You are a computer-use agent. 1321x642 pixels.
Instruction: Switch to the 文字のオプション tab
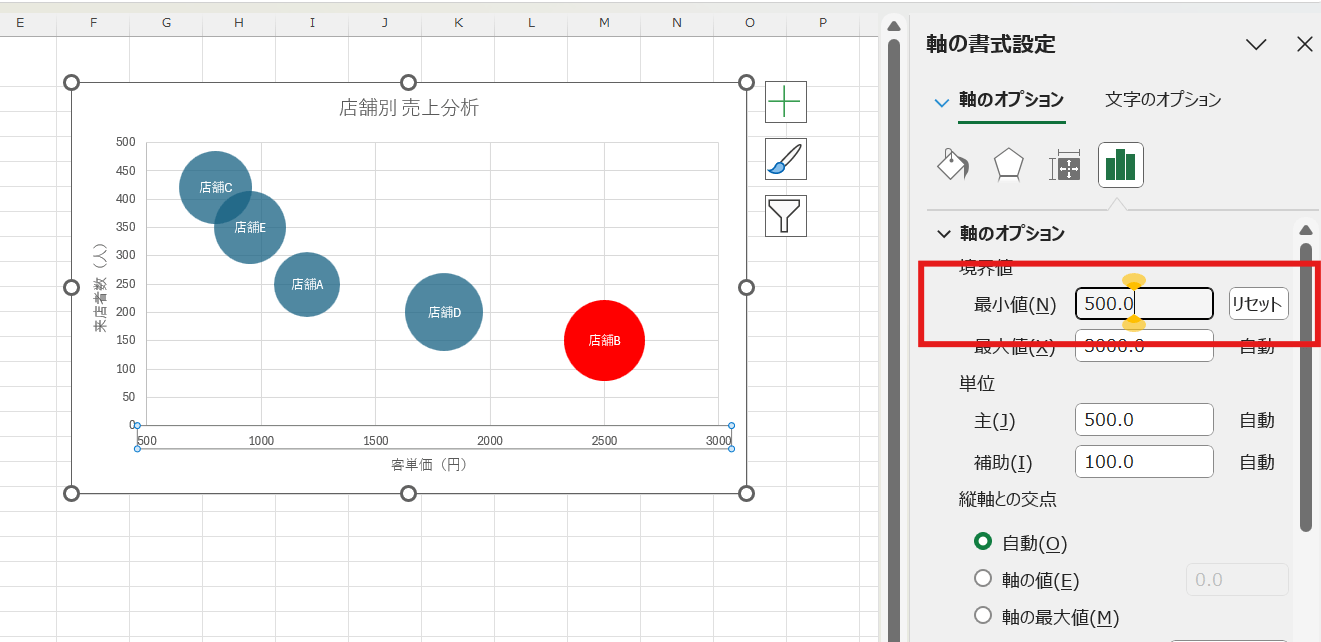click(1162, 99)
